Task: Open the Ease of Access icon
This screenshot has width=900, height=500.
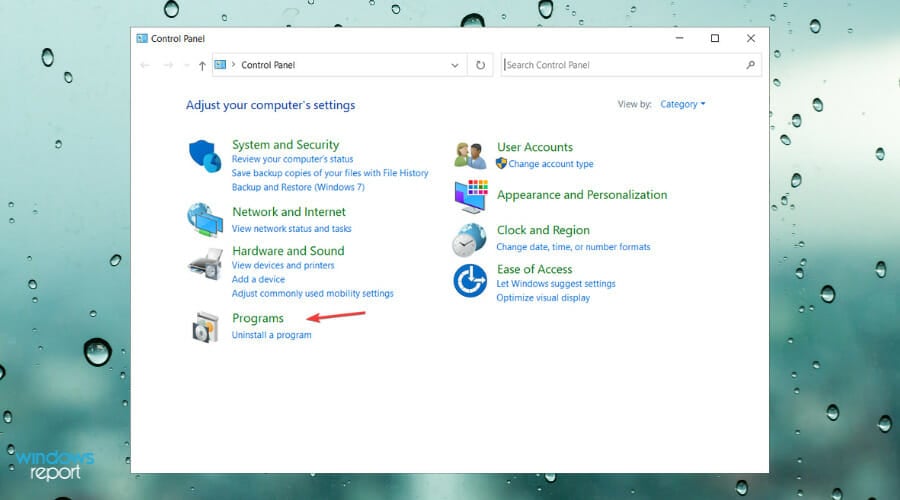Action: (470, 281)
